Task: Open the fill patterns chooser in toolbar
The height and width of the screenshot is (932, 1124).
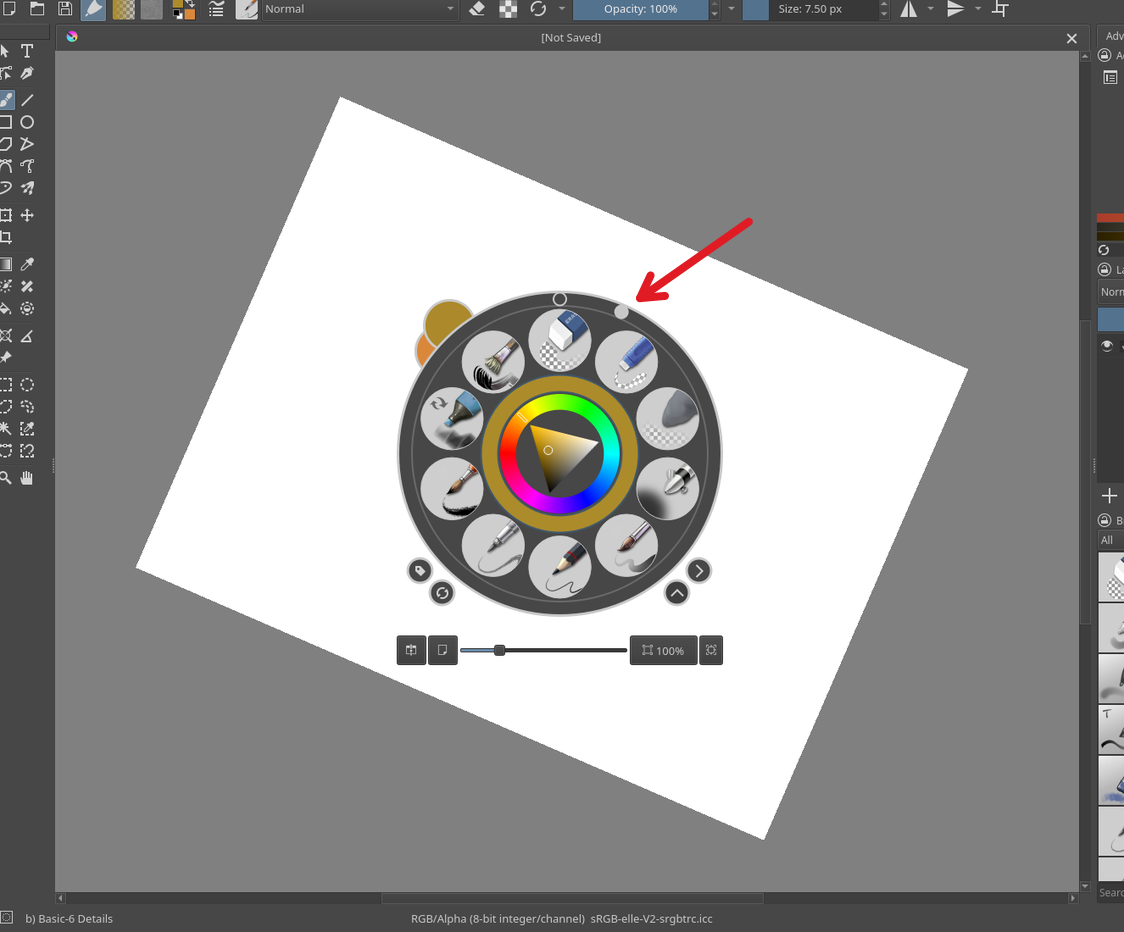Action: point(151,9)
